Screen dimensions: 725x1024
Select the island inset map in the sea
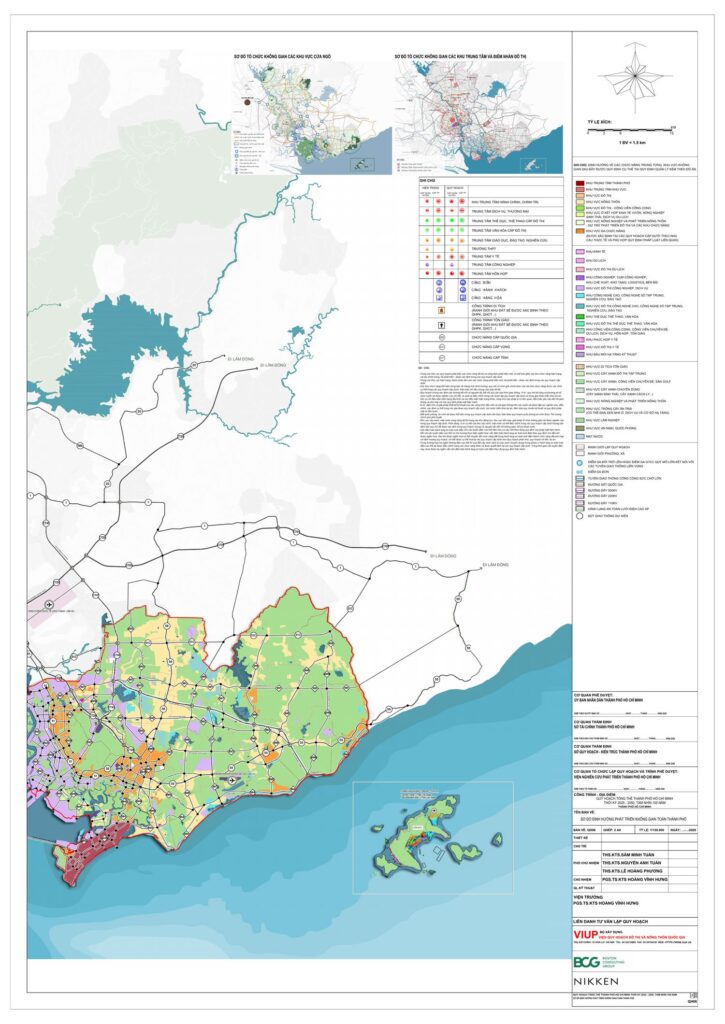433,837
